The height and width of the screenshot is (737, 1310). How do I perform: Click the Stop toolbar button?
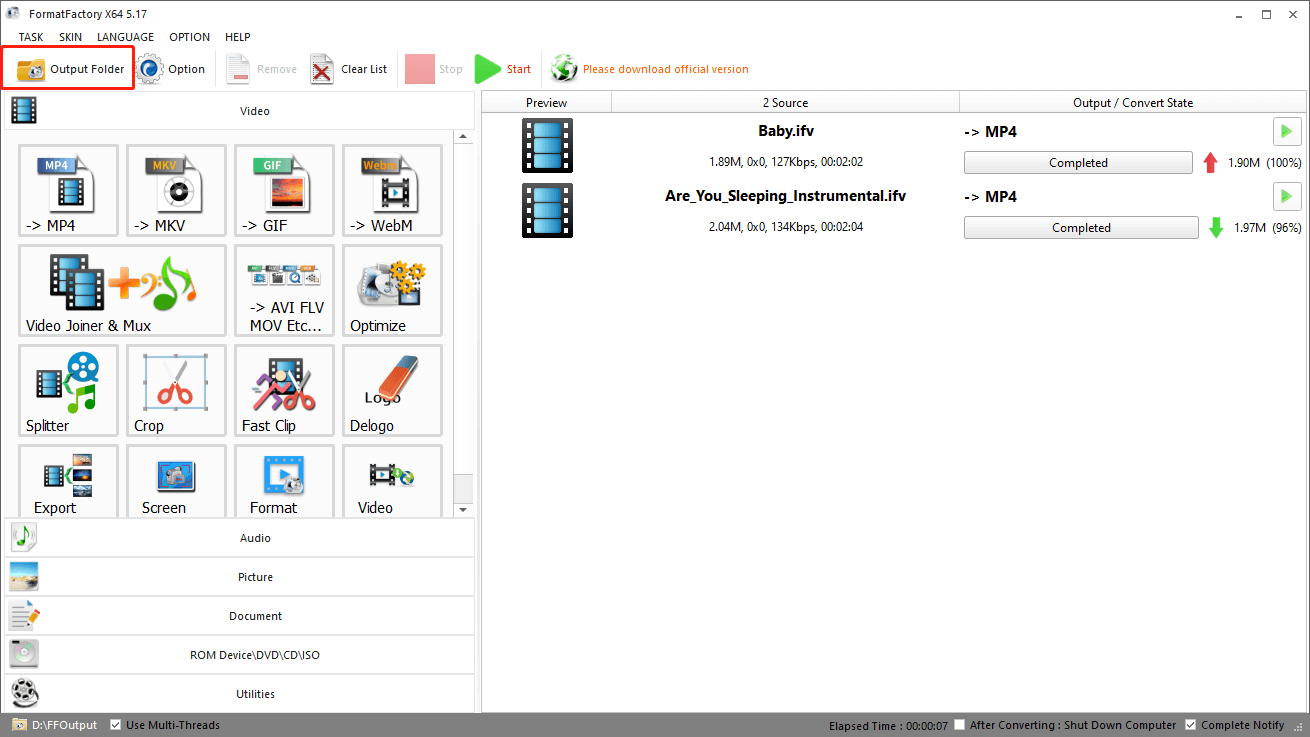click(x=434, y=69)
